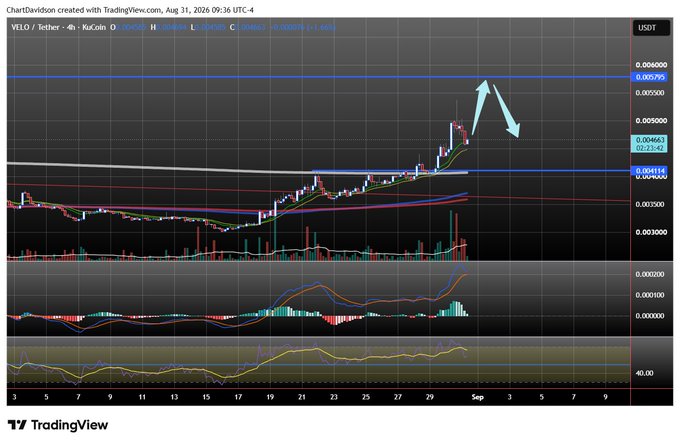Click the 0.004114 blue price label
The image size is (680, 444).
[650, 171]
